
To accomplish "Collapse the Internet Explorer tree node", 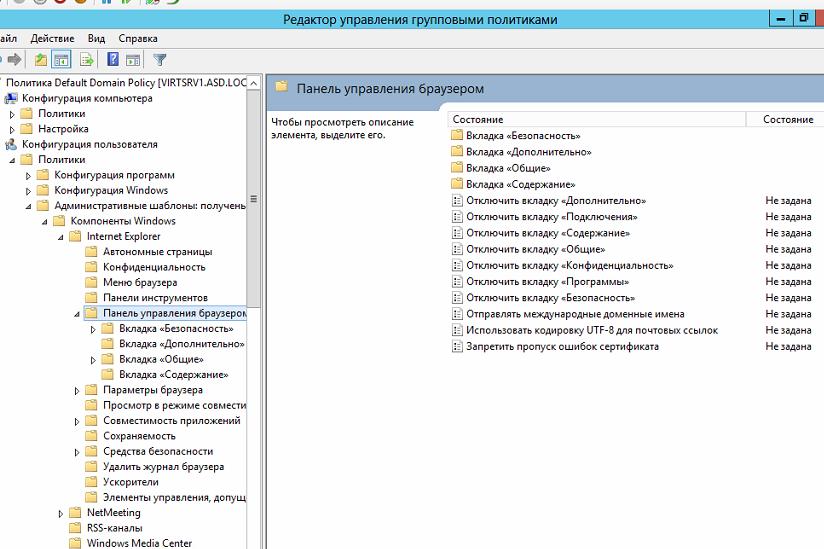I will pos(61,237).
